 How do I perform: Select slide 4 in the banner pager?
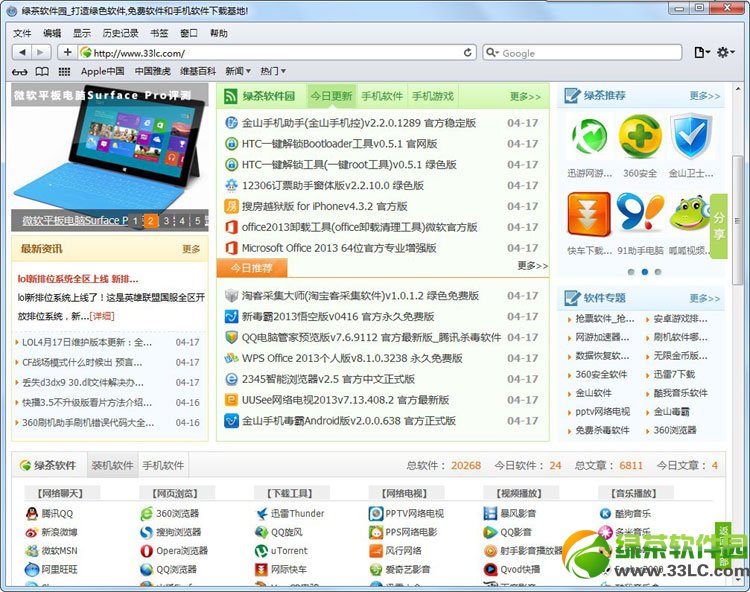coord(182,221)
